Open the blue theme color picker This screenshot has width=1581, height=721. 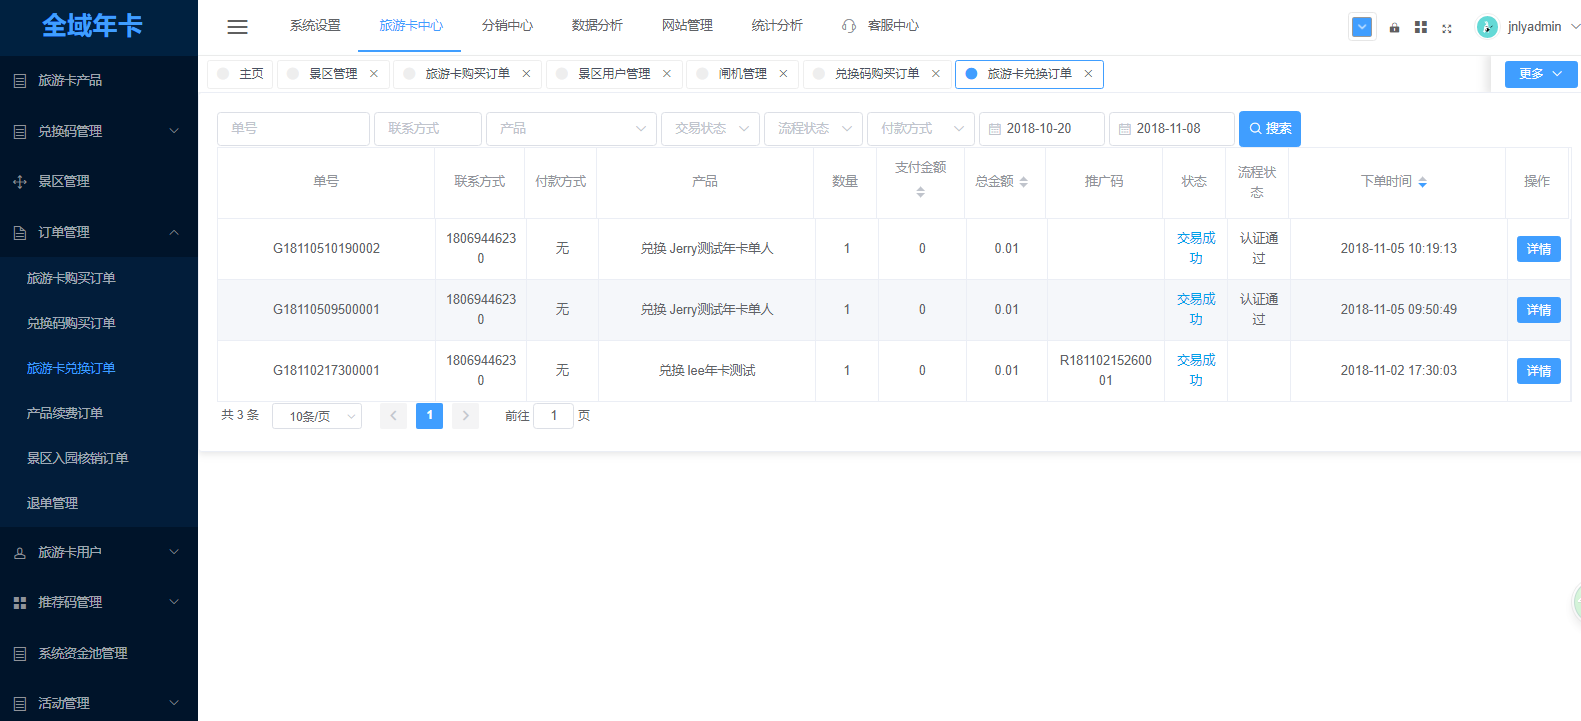tap(1362, 27)
